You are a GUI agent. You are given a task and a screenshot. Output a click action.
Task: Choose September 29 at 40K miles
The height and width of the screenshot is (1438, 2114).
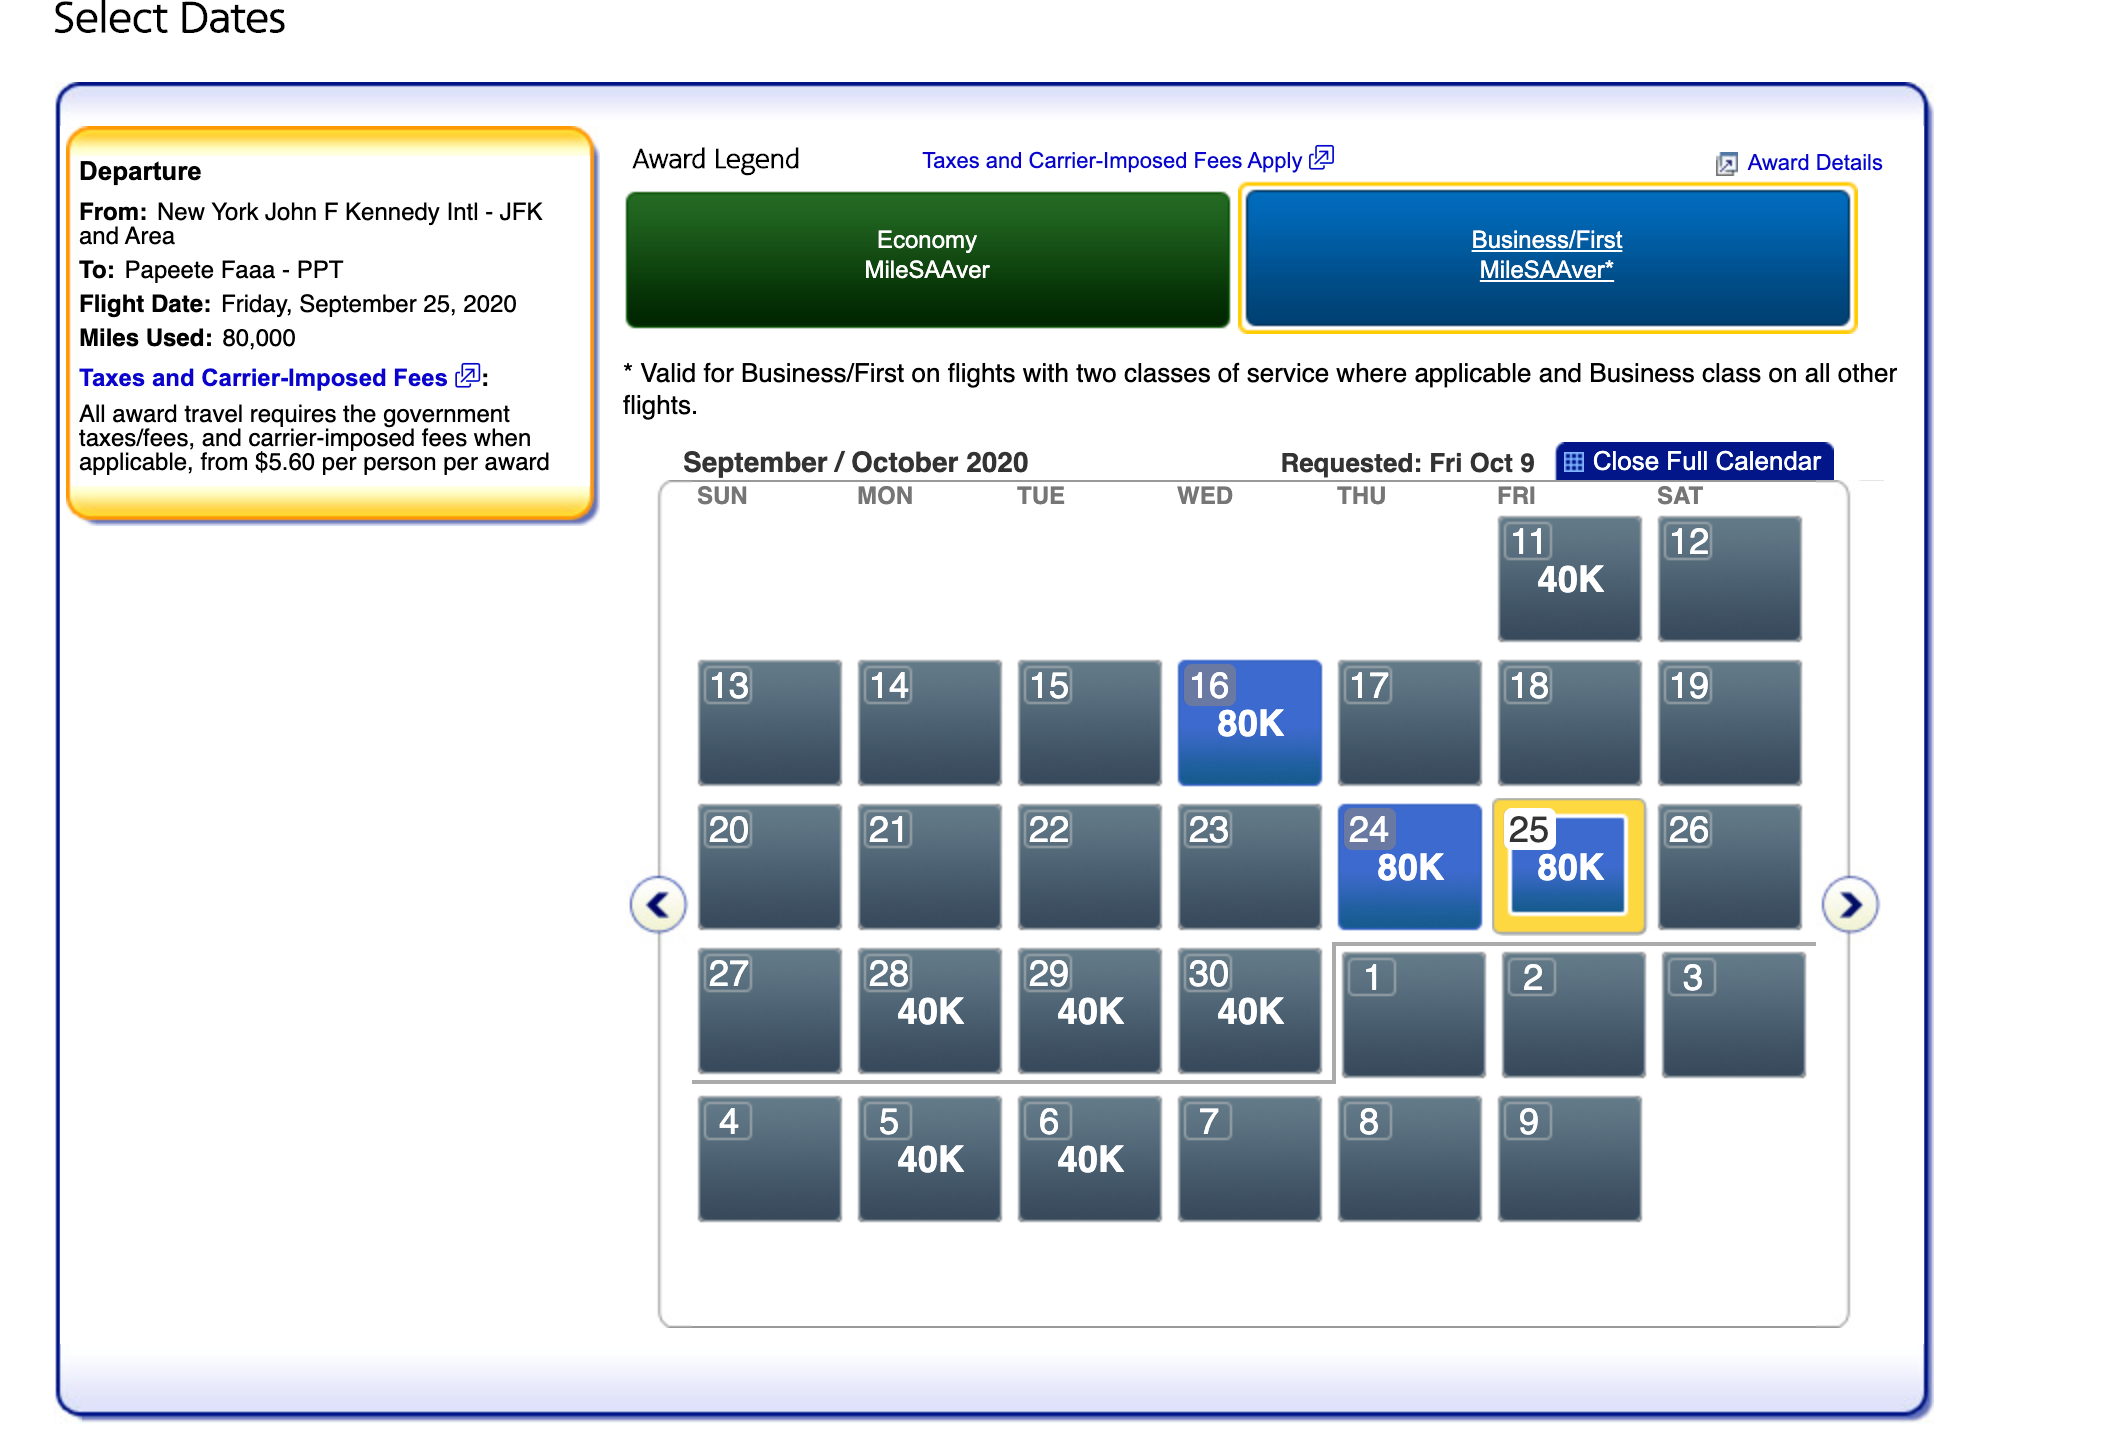[x=1089, y=1010]
